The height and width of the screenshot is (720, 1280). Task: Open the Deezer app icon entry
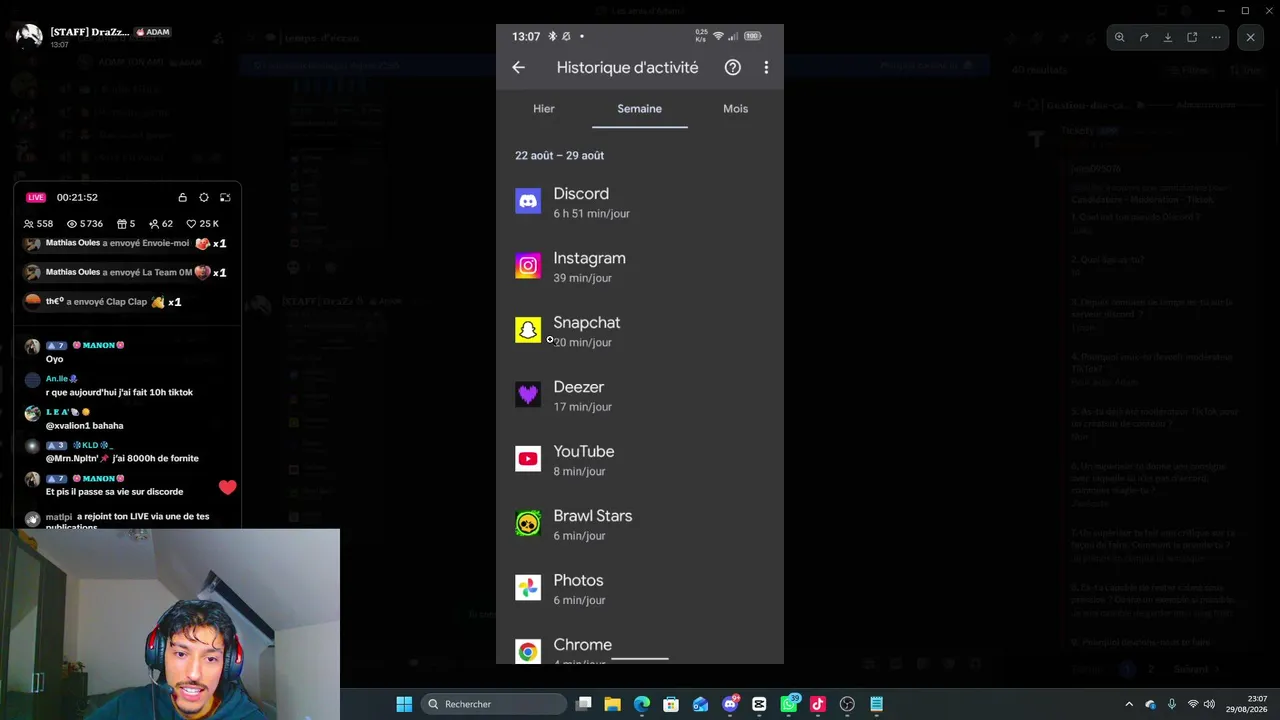(x=528, y=395)
